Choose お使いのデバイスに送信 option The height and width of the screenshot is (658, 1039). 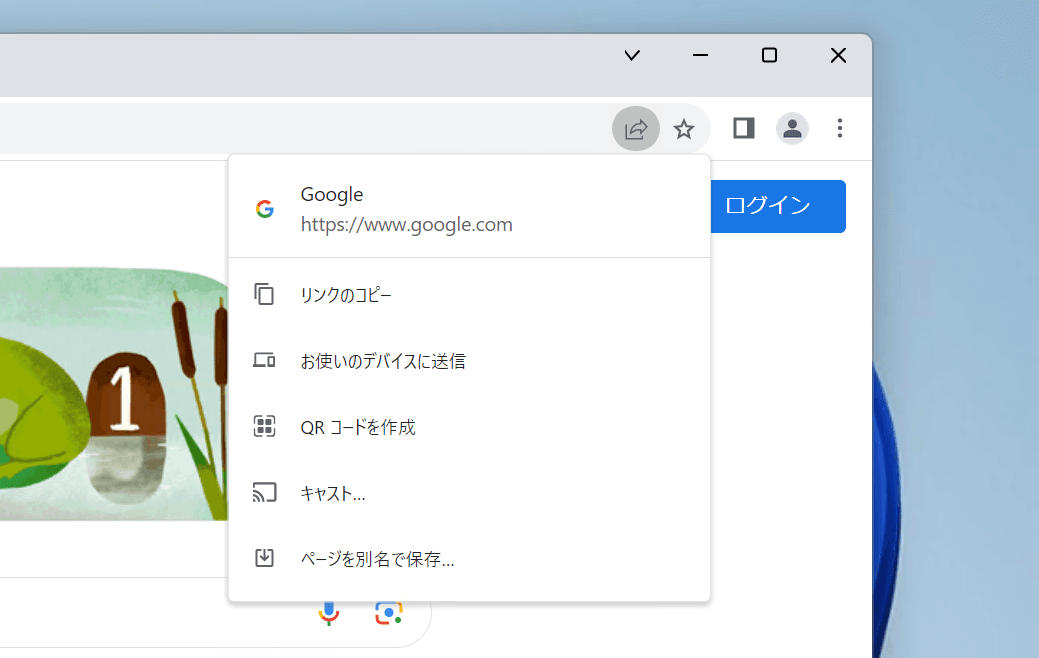tap(469, 360)
